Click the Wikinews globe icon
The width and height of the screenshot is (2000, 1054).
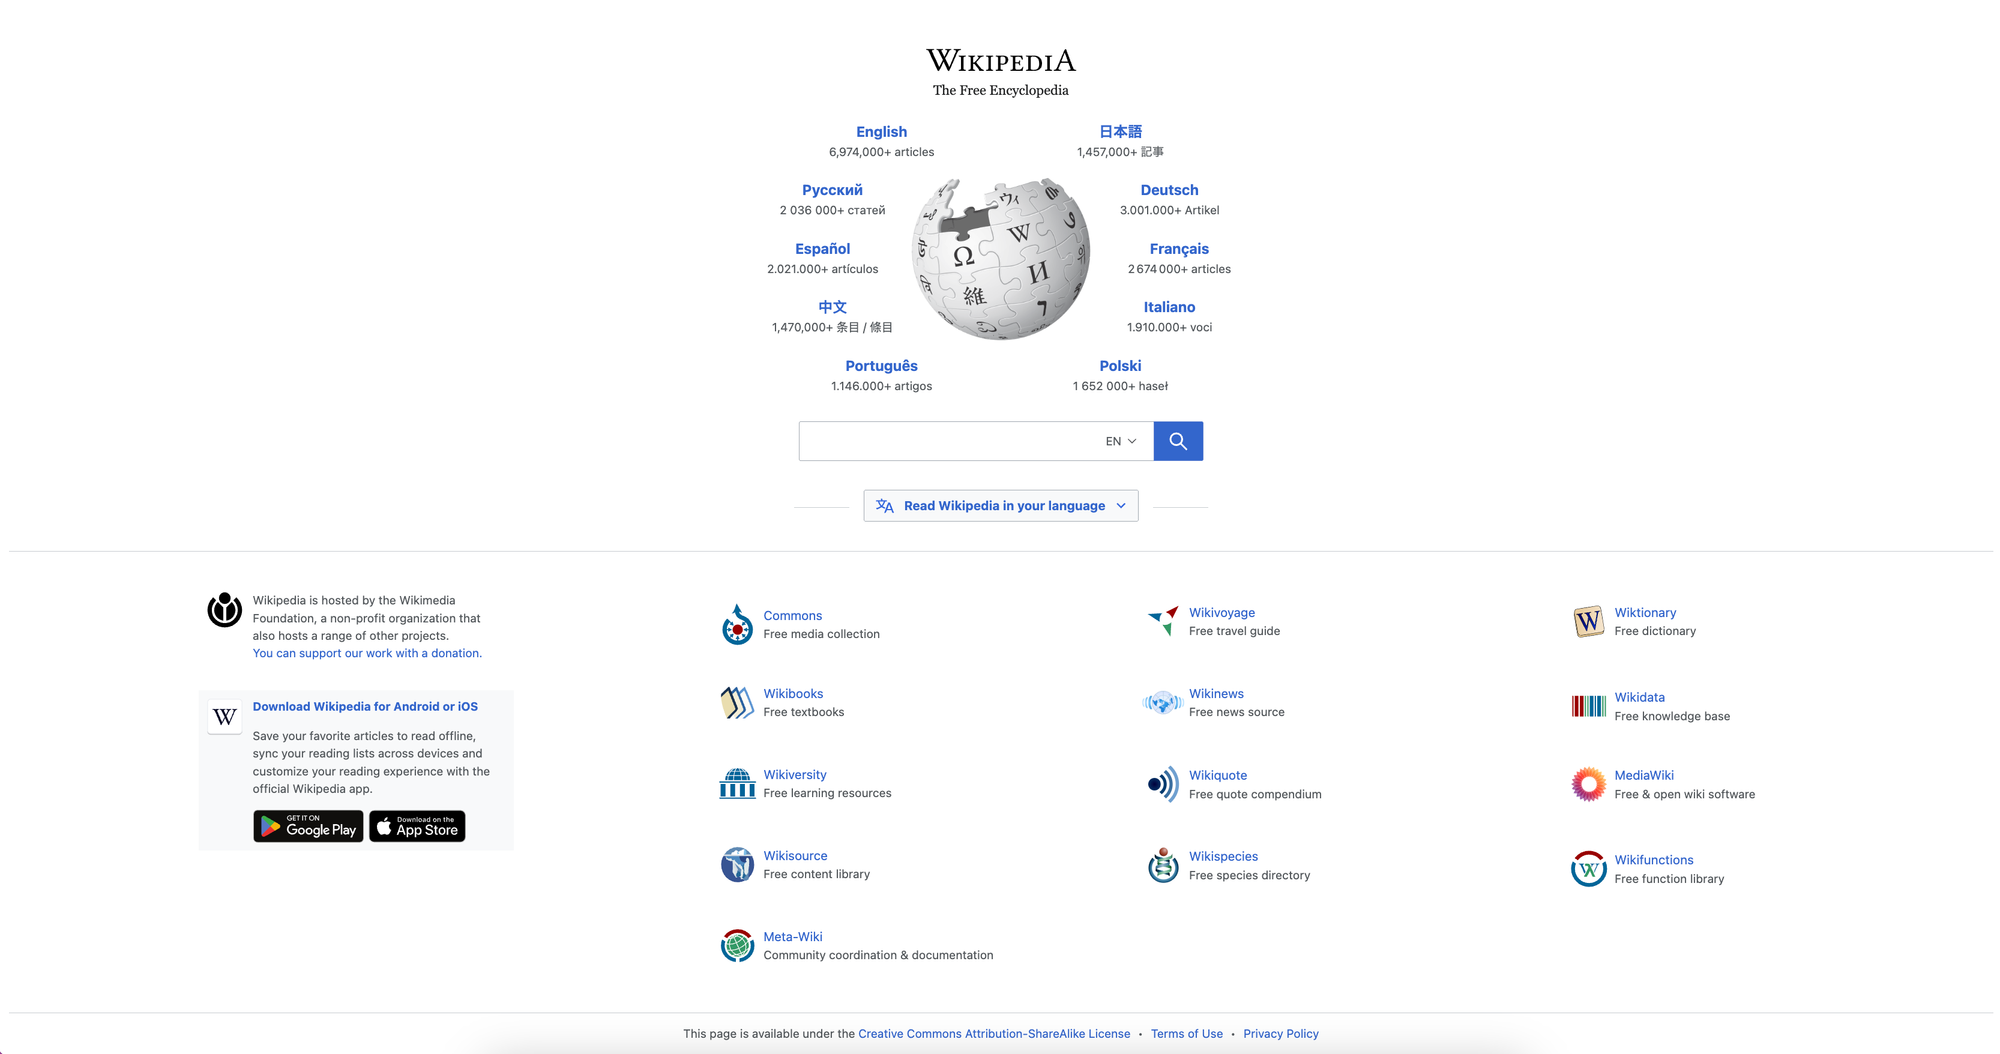point(1163,703)
